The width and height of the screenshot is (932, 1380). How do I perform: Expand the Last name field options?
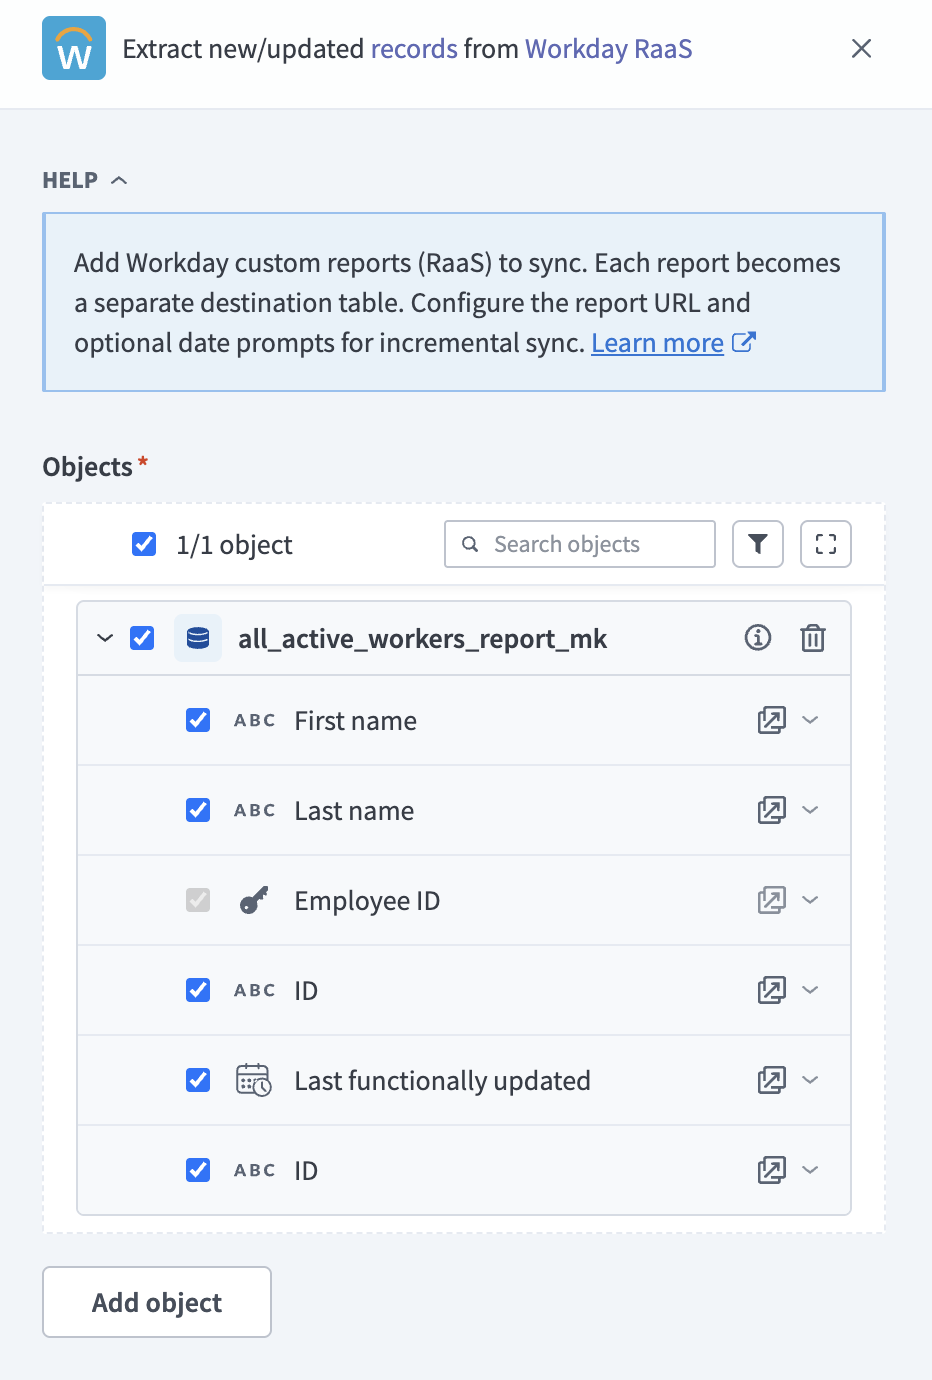pos(811,810)
